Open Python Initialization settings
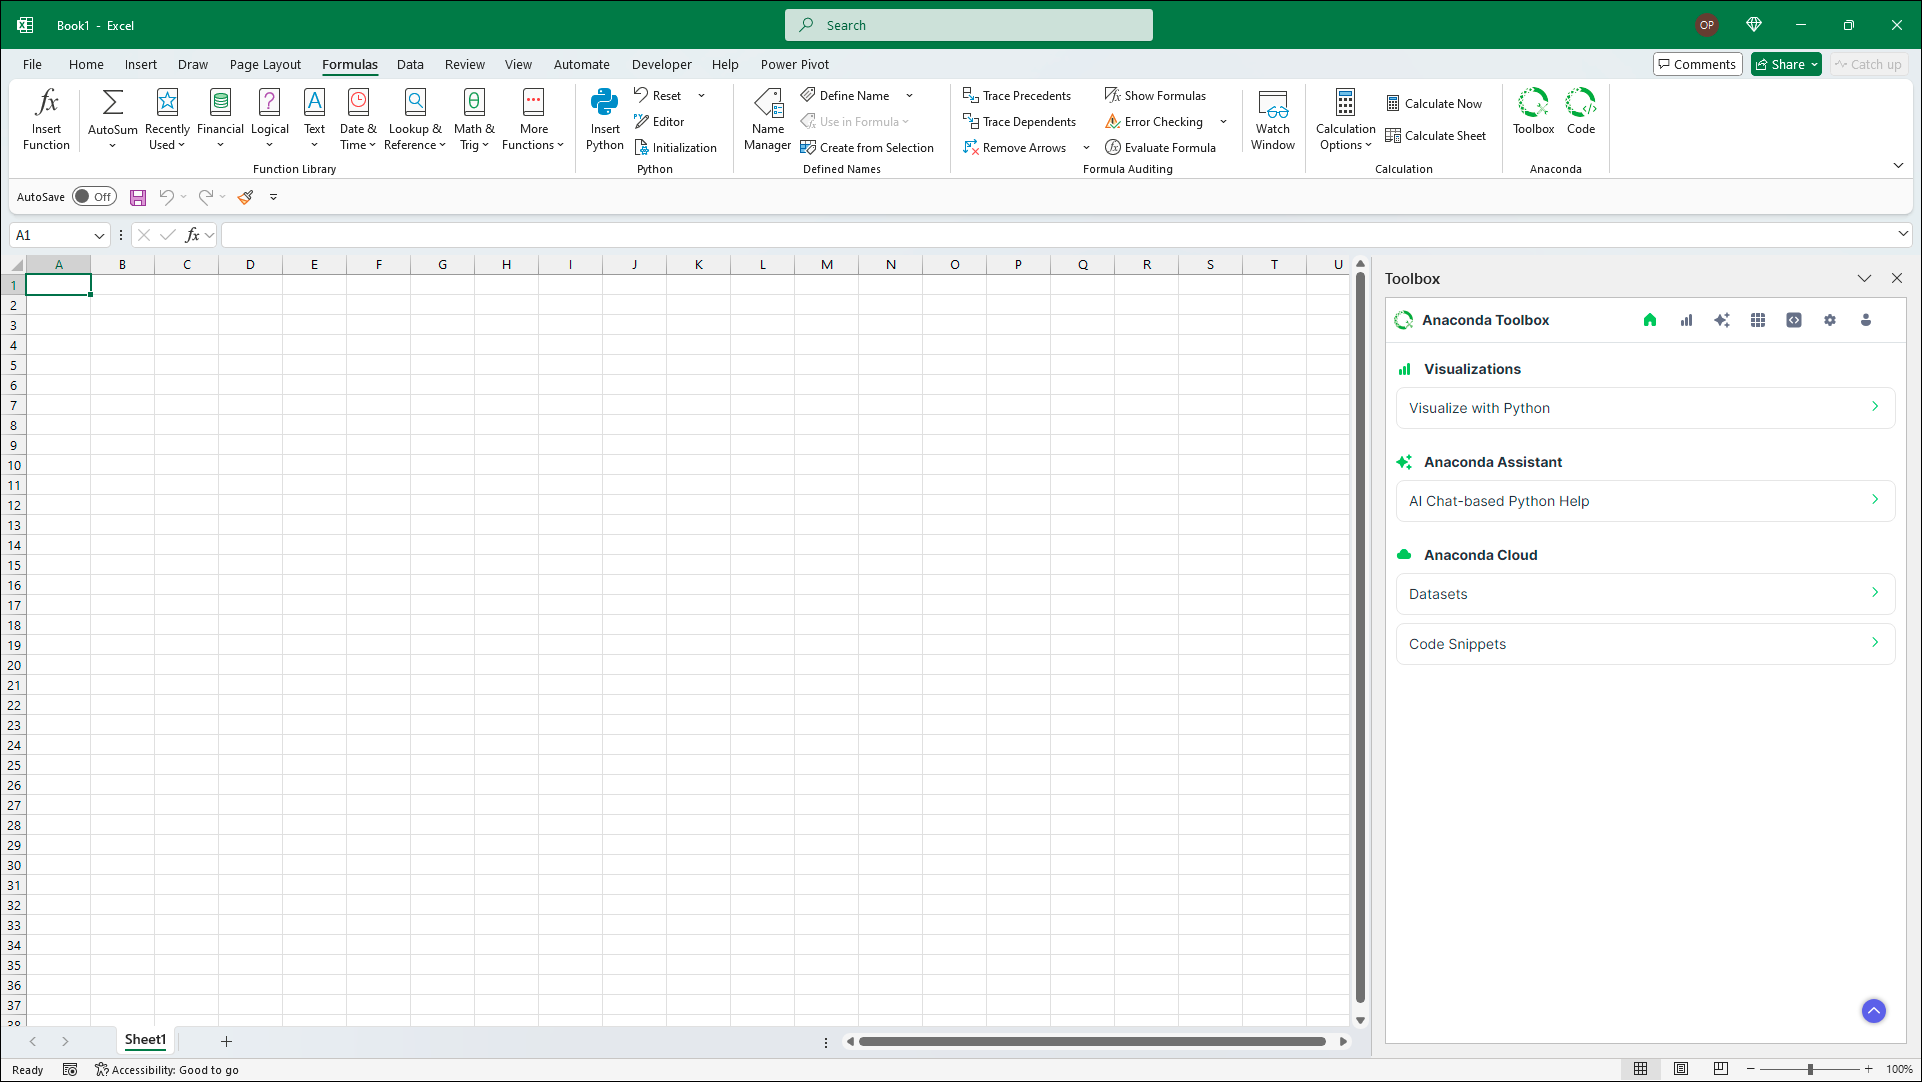 click(676, 148)
